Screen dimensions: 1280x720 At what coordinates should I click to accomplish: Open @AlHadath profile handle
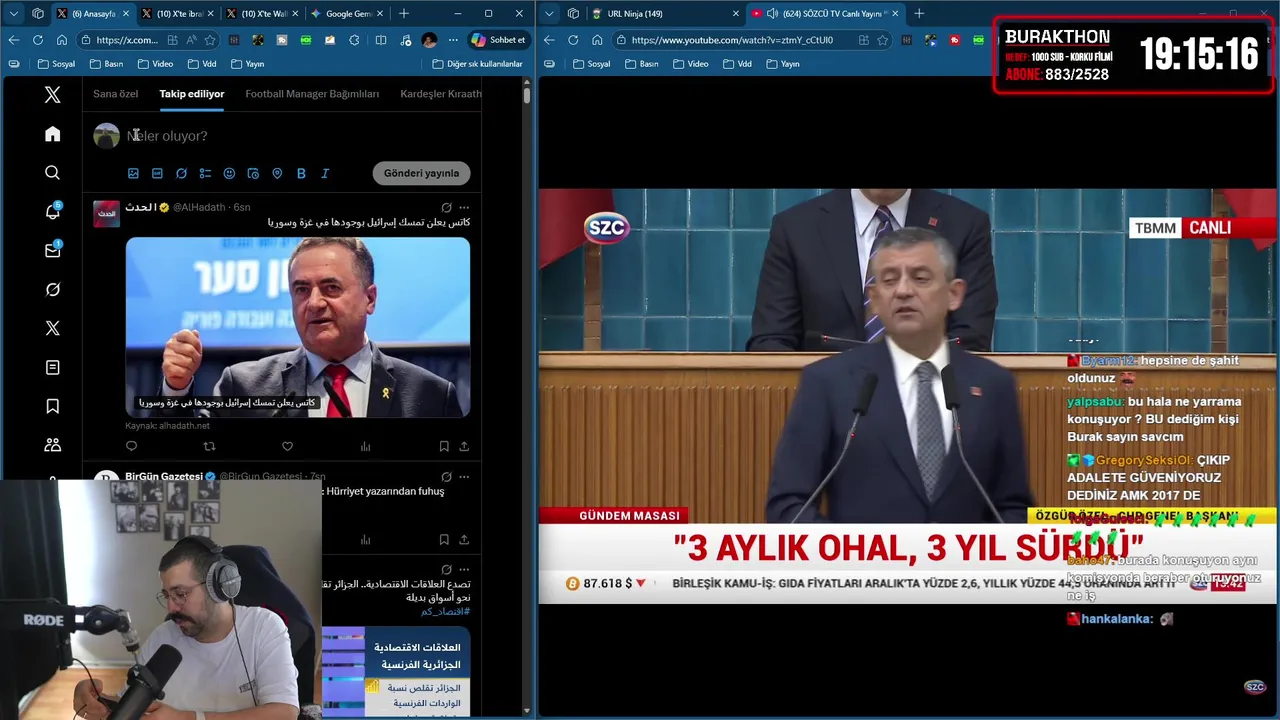(199, 207)
